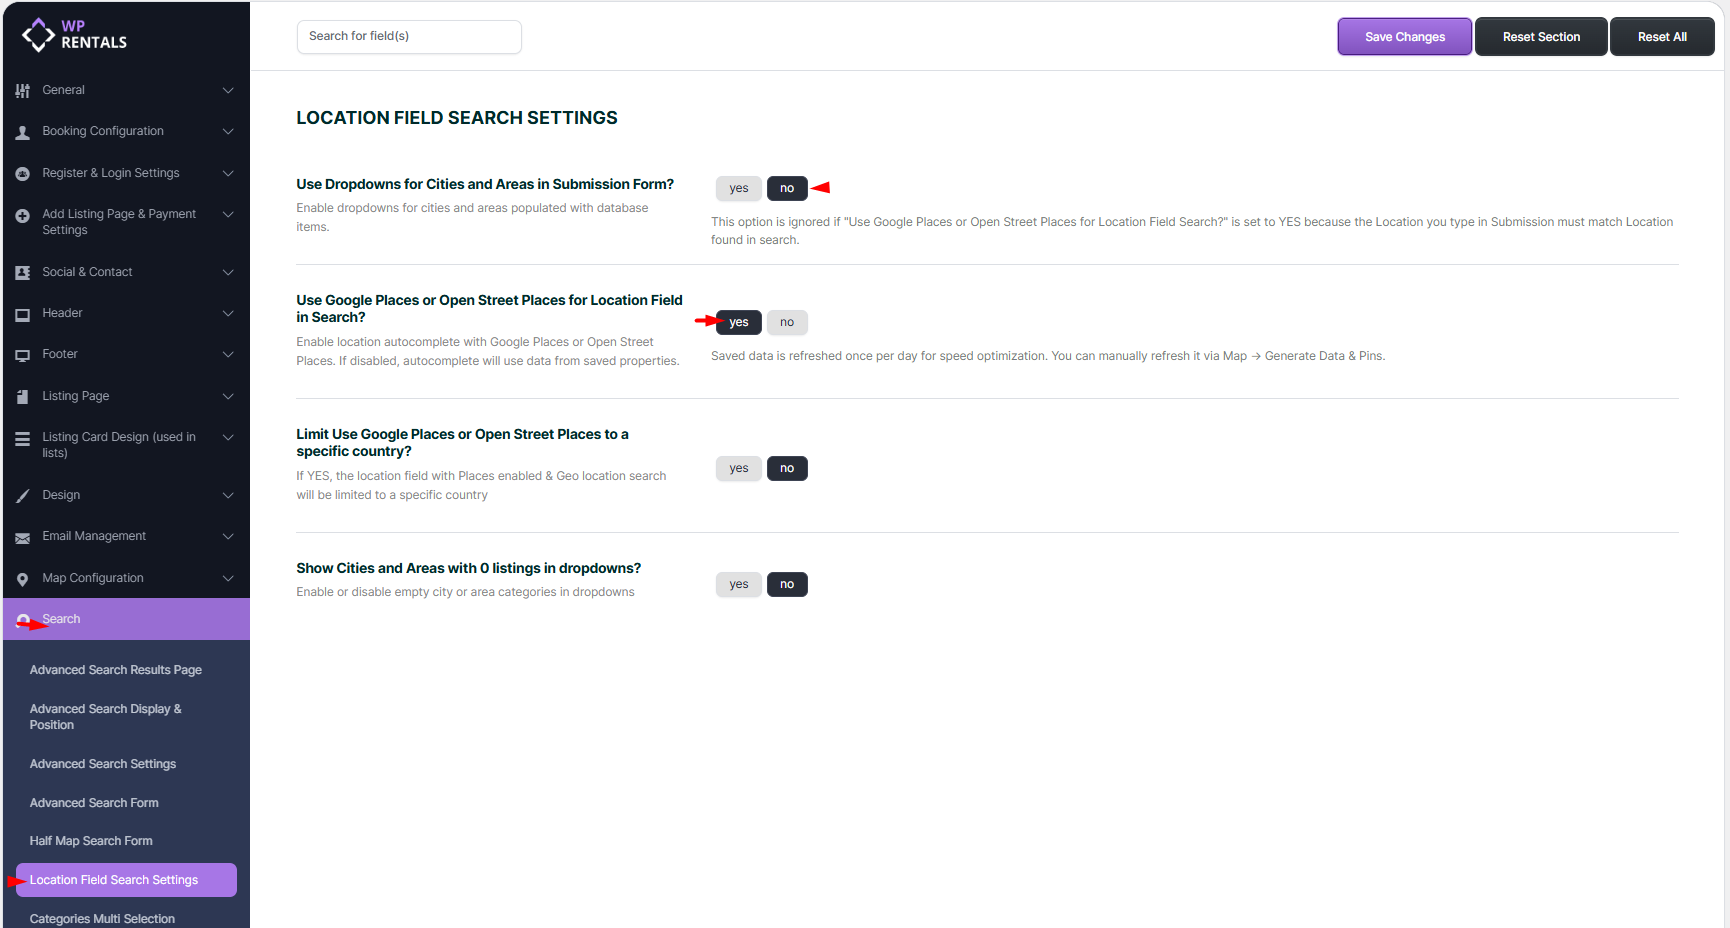Set Google Places location search to no

click(x=787, y=322)
